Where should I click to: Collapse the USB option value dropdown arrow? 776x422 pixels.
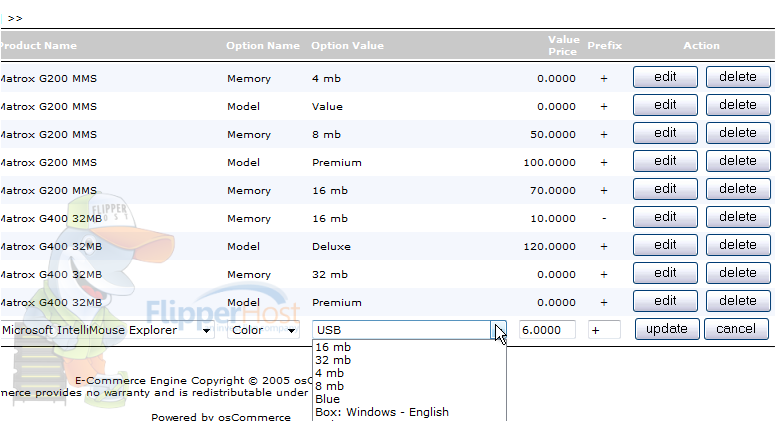pos(499,330)
